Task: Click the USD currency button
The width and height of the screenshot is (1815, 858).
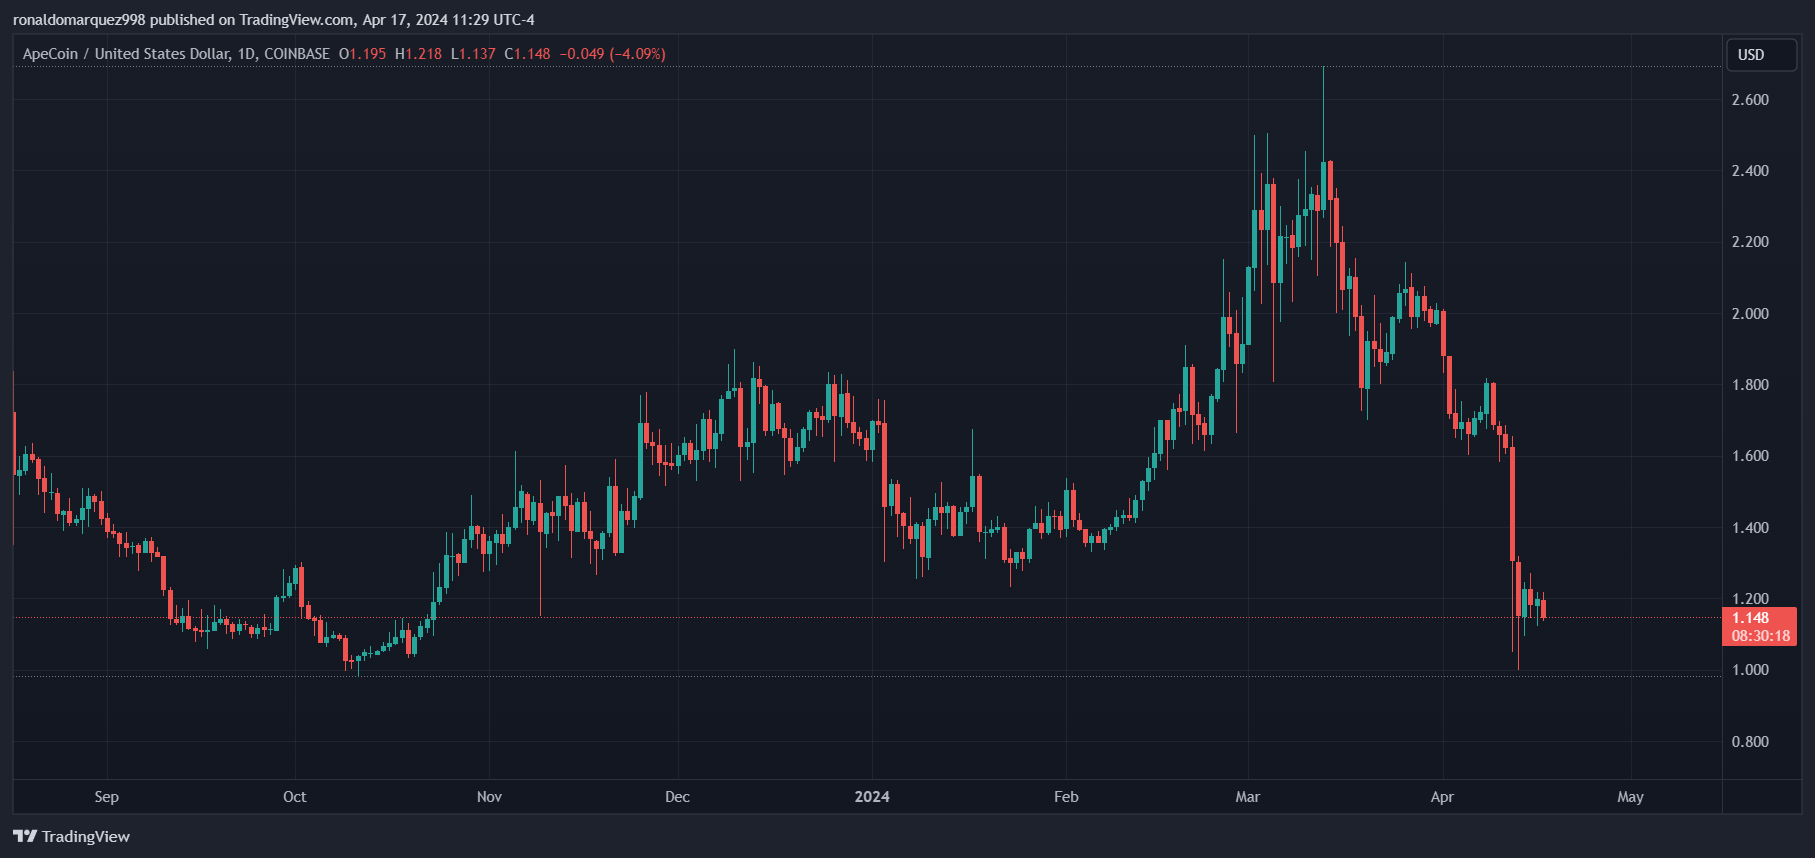Action: 1761,55
